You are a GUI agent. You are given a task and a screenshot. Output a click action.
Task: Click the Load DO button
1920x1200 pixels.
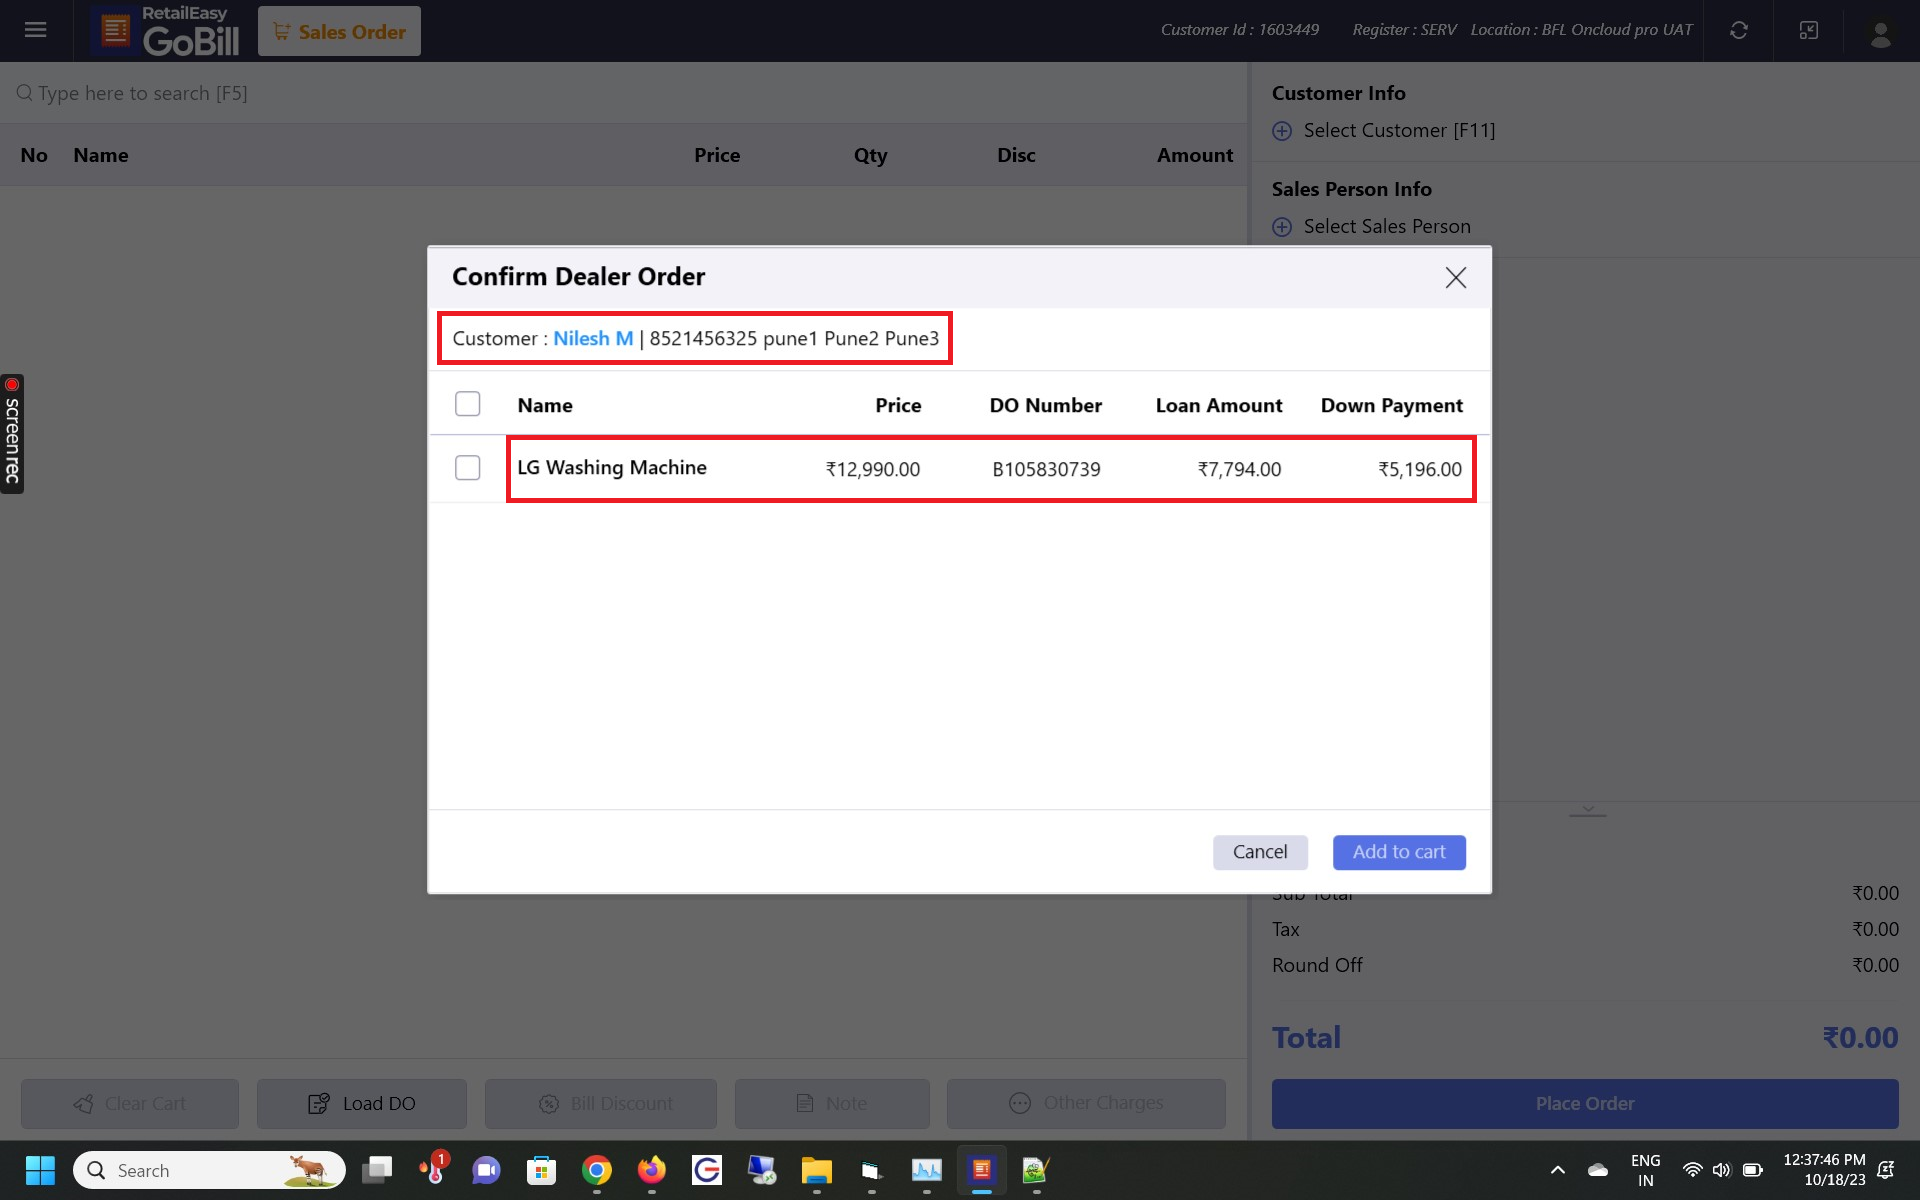coord(362,1103)
